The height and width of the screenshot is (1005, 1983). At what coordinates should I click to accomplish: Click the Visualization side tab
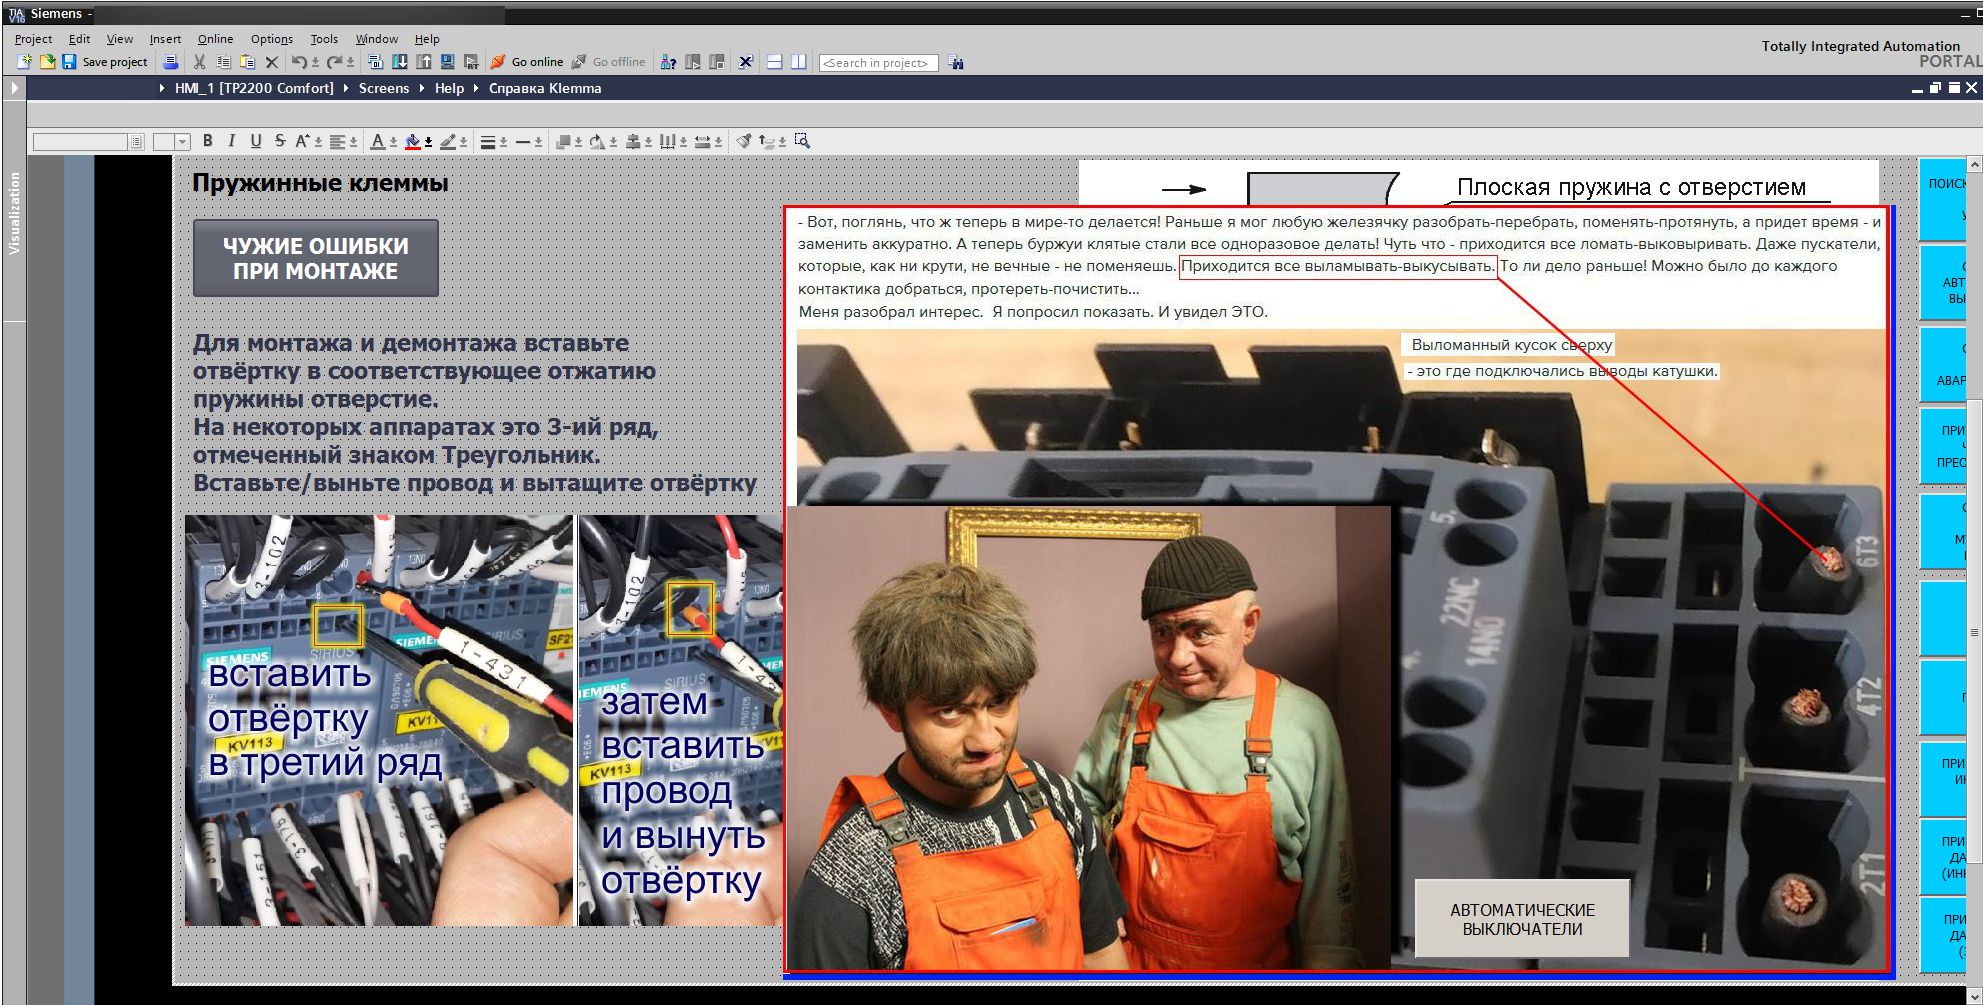14,212
